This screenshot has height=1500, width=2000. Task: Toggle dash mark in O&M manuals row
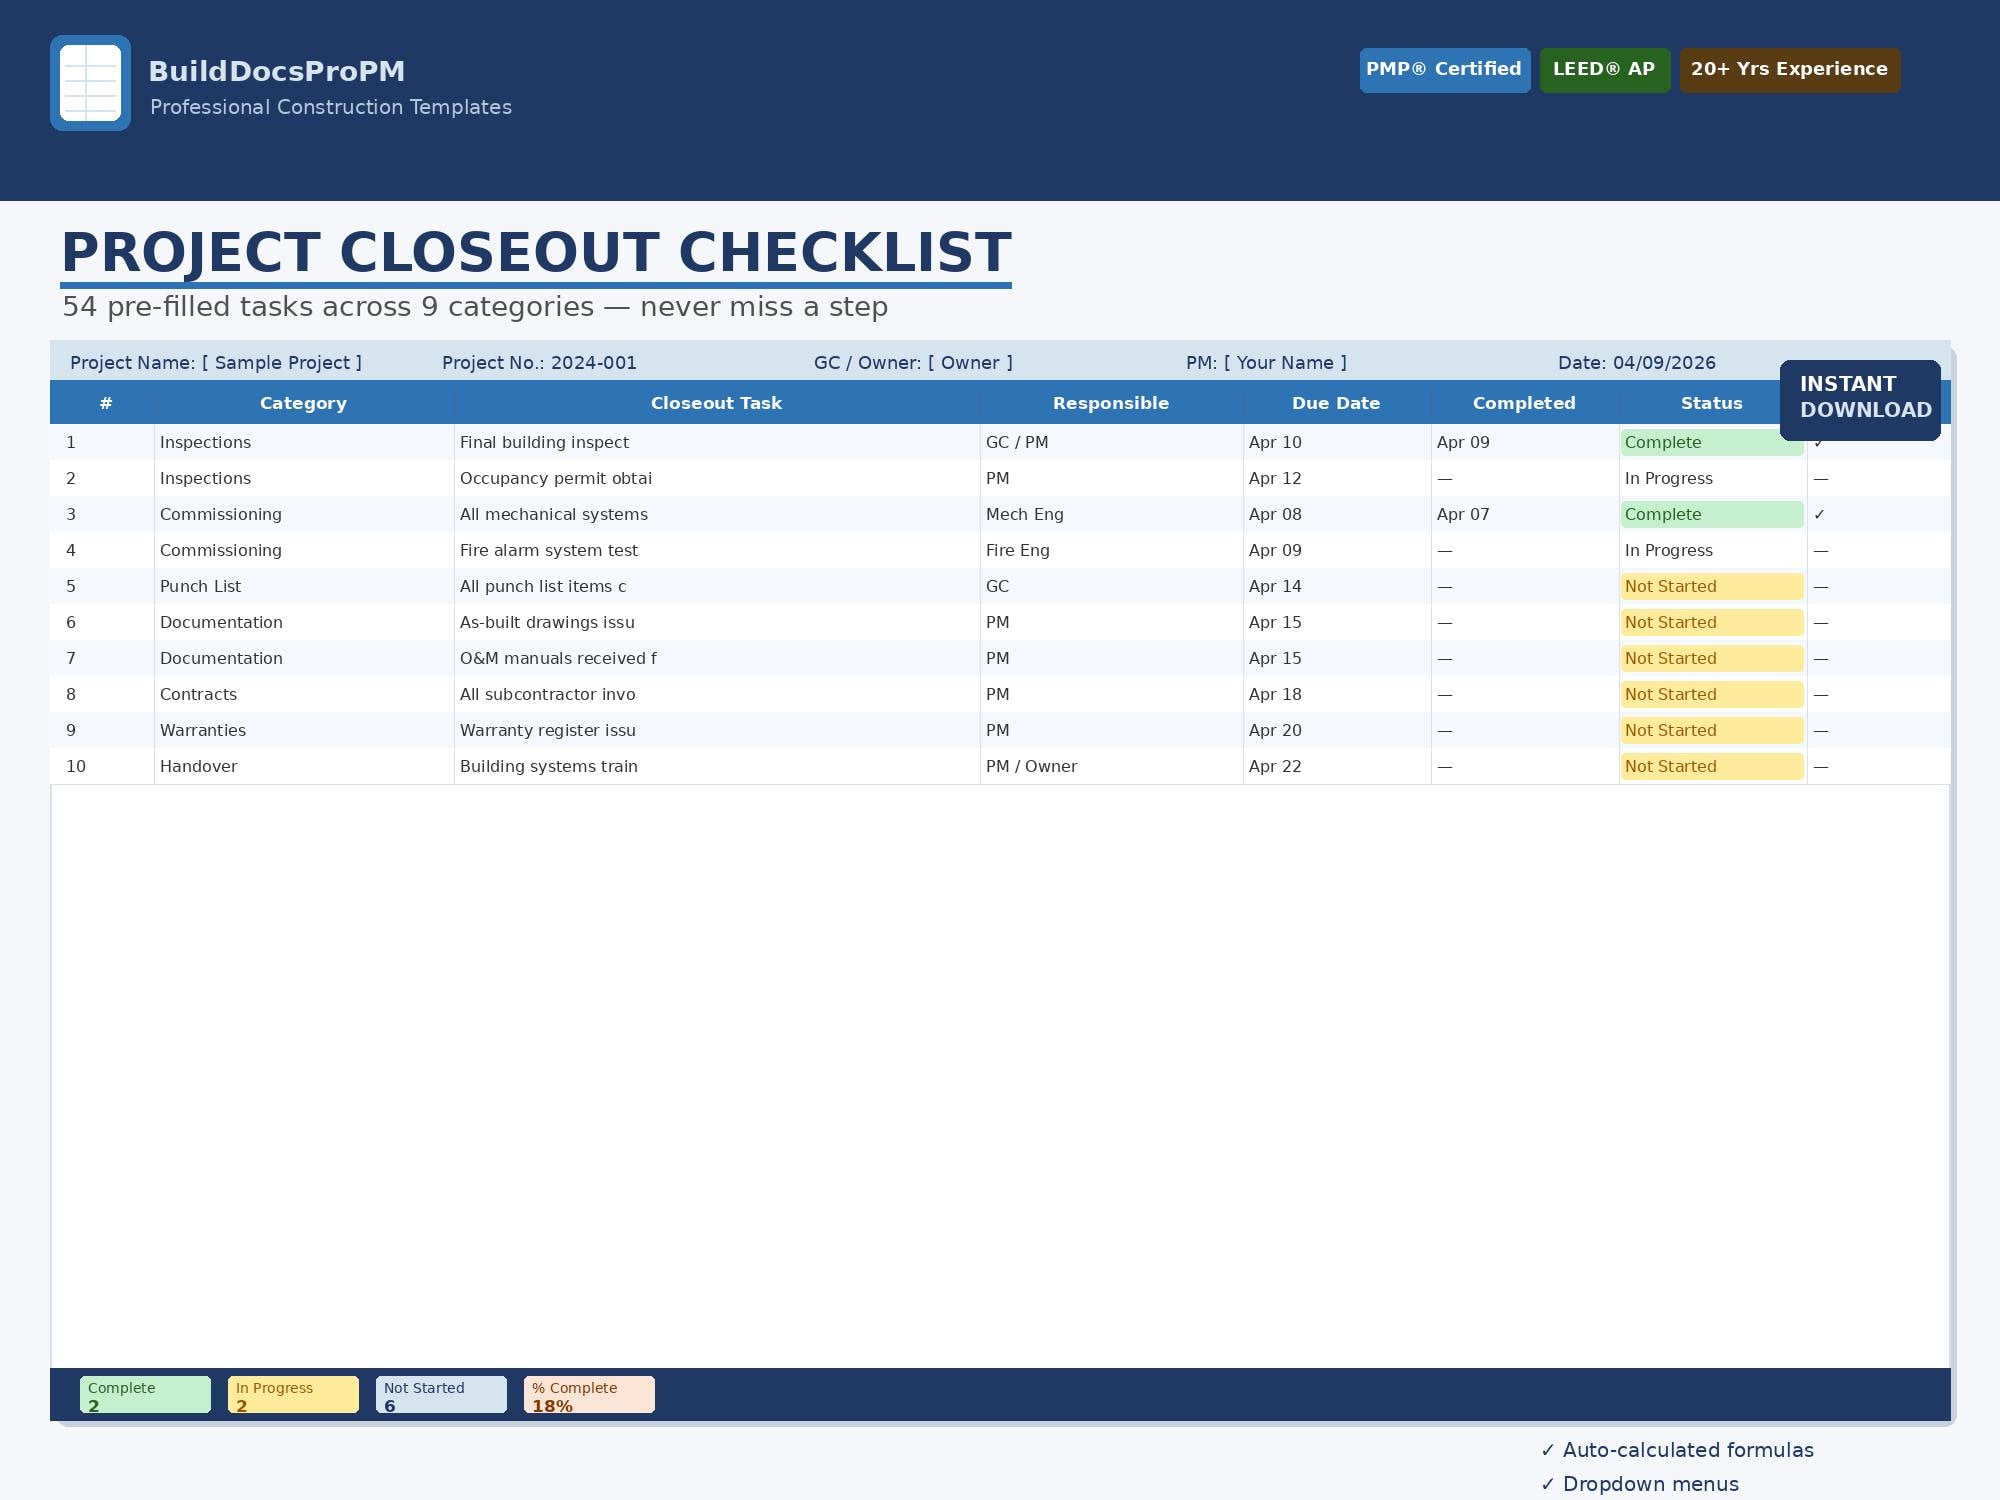(x=1821, y=658)
